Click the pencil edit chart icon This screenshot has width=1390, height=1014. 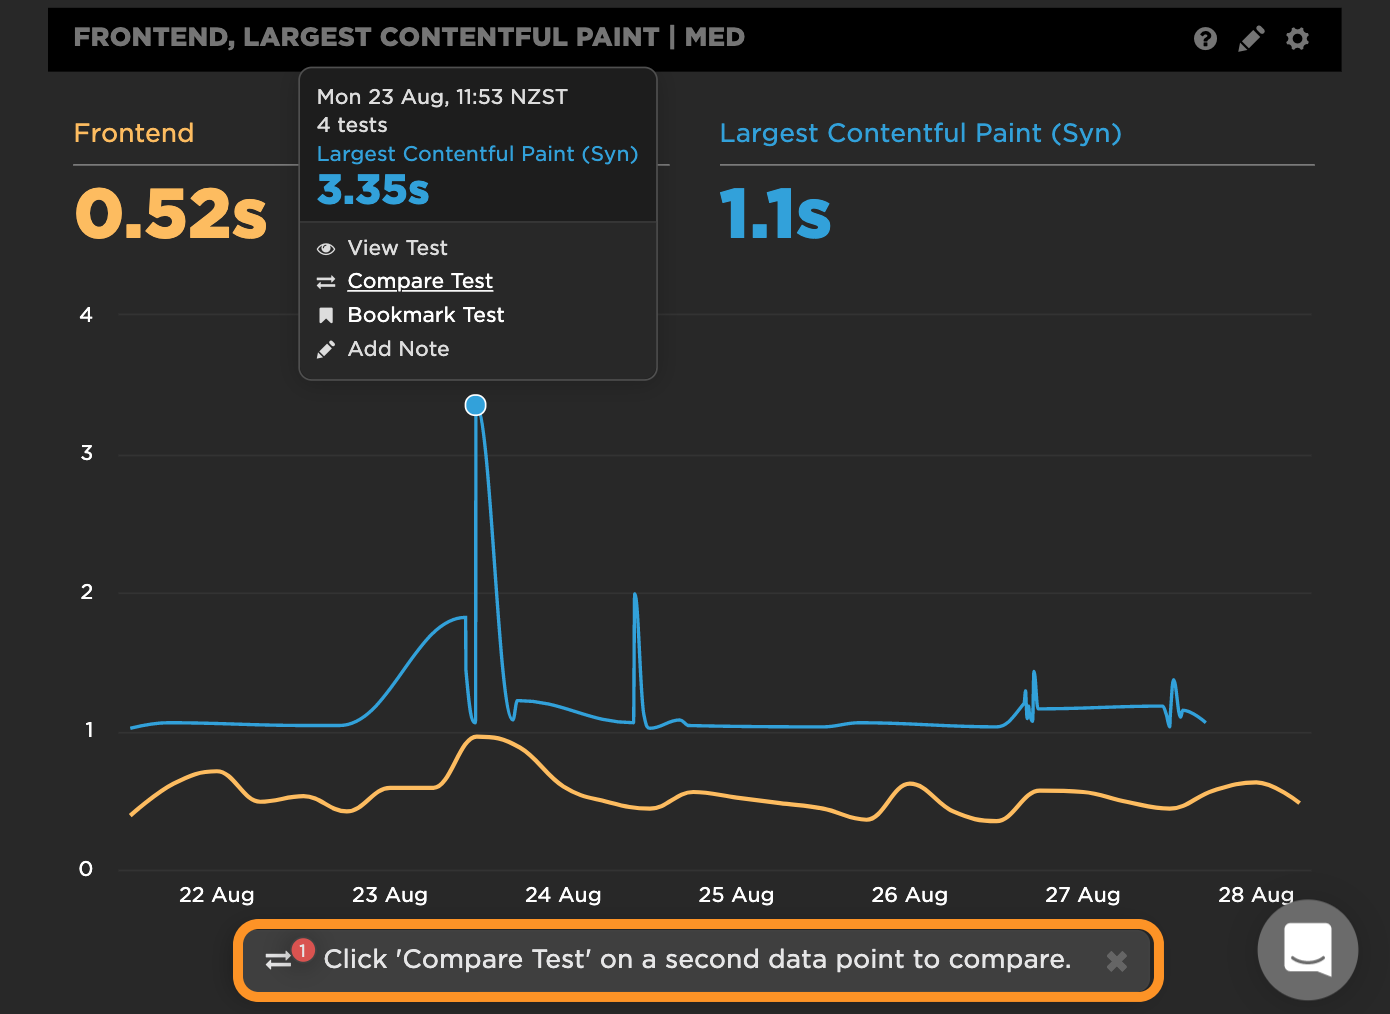click(1251, 39)
